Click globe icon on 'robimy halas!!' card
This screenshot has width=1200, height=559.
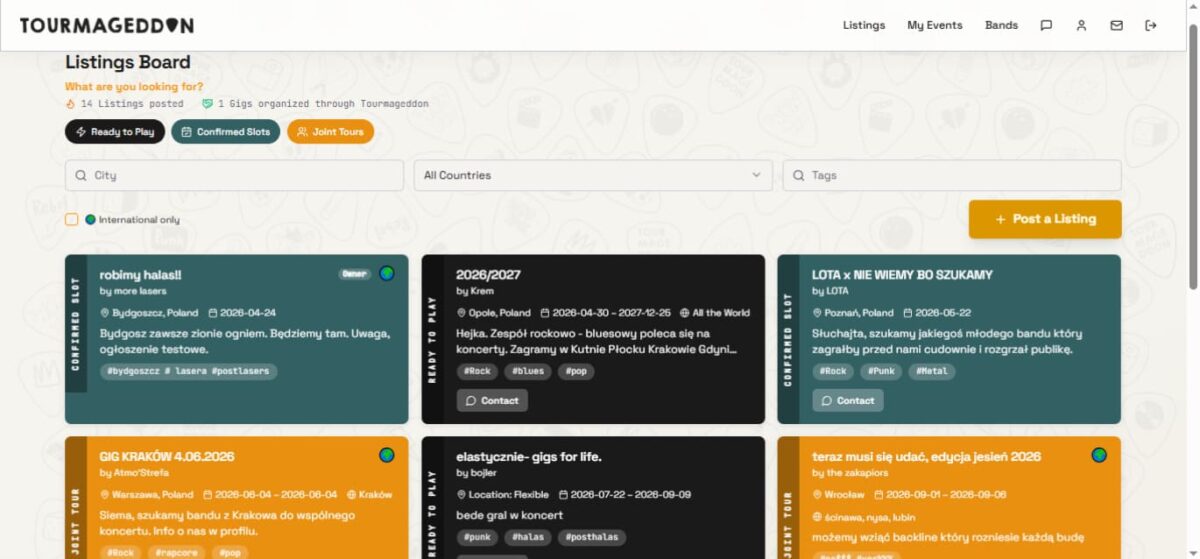tap(387, 273)
